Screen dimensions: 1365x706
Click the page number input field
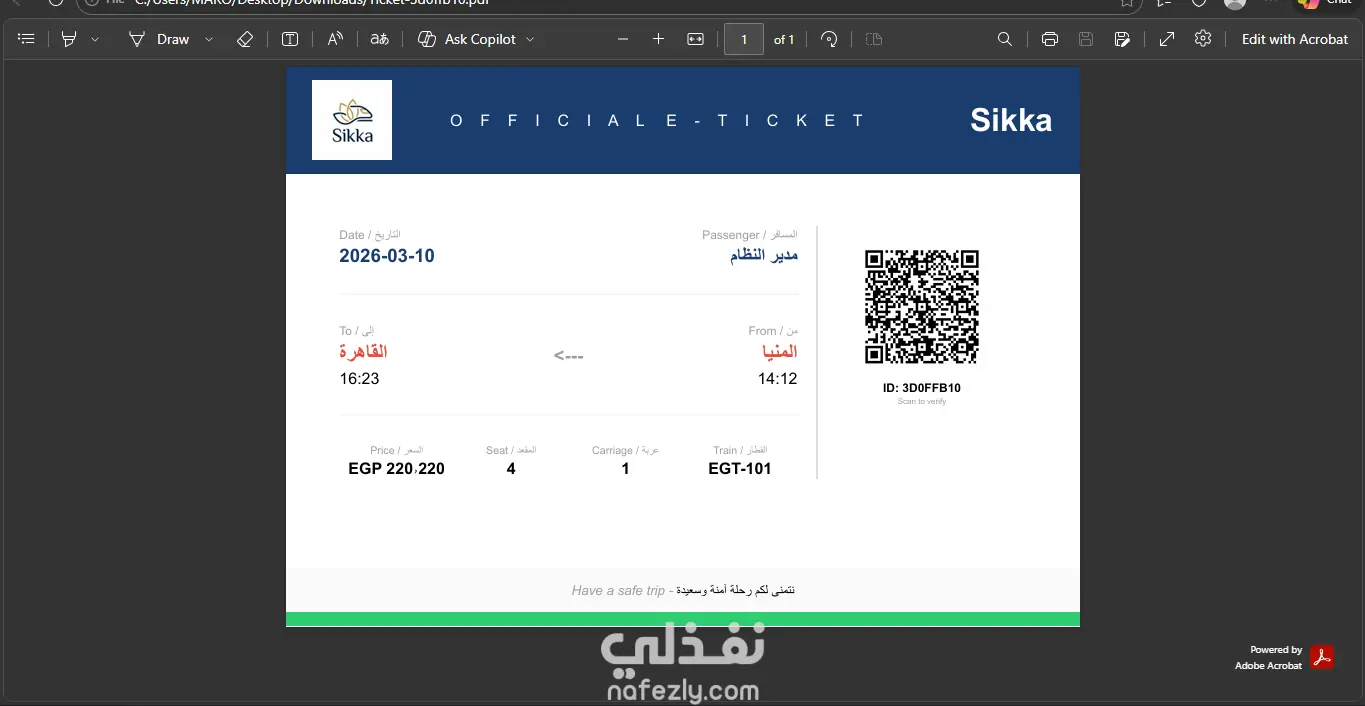[744, 39]
